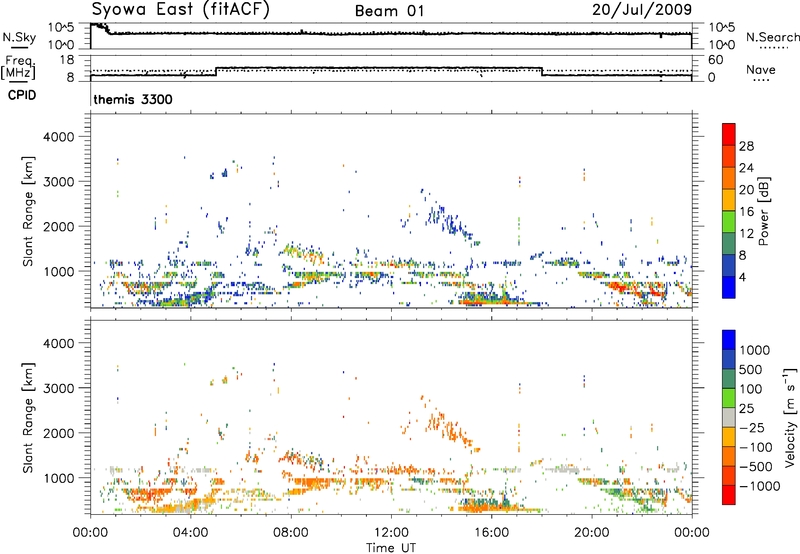Viewport: 800px width, 554px height.
Task: Click the '16:00' time axis label
Action: coord(491,533)
